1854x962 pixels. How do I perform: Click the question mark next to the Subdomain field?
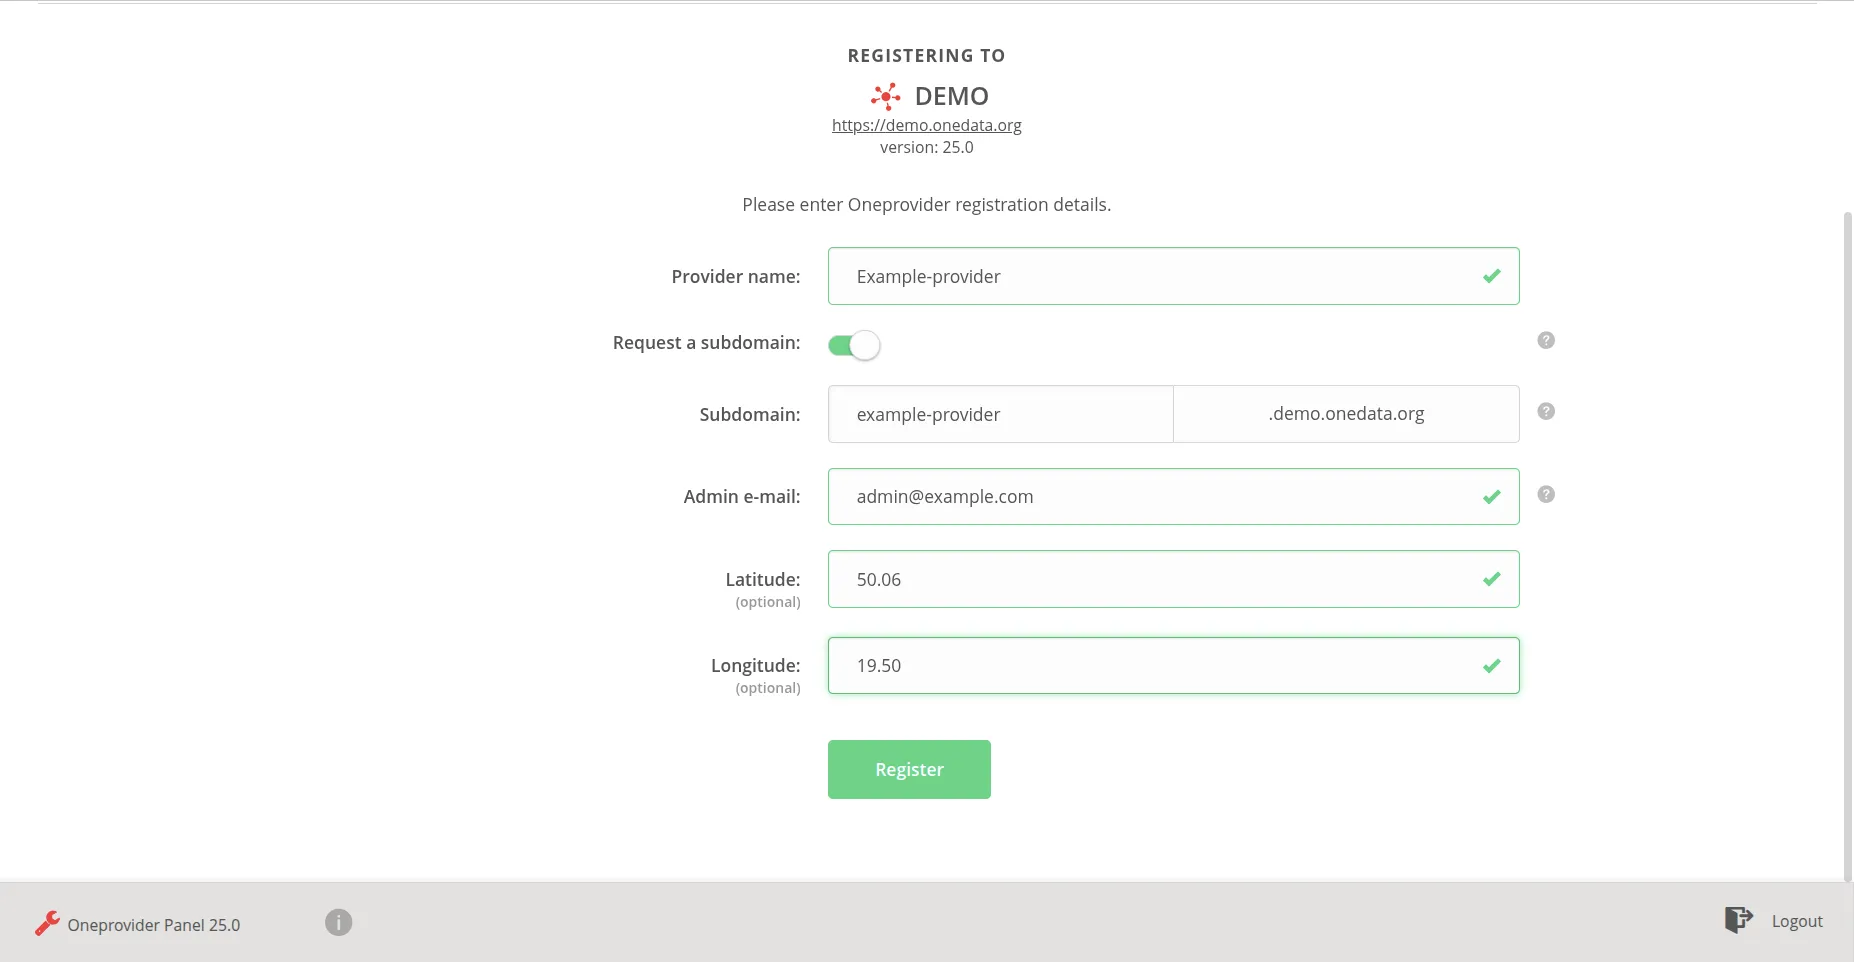[x=1546, y=410]
